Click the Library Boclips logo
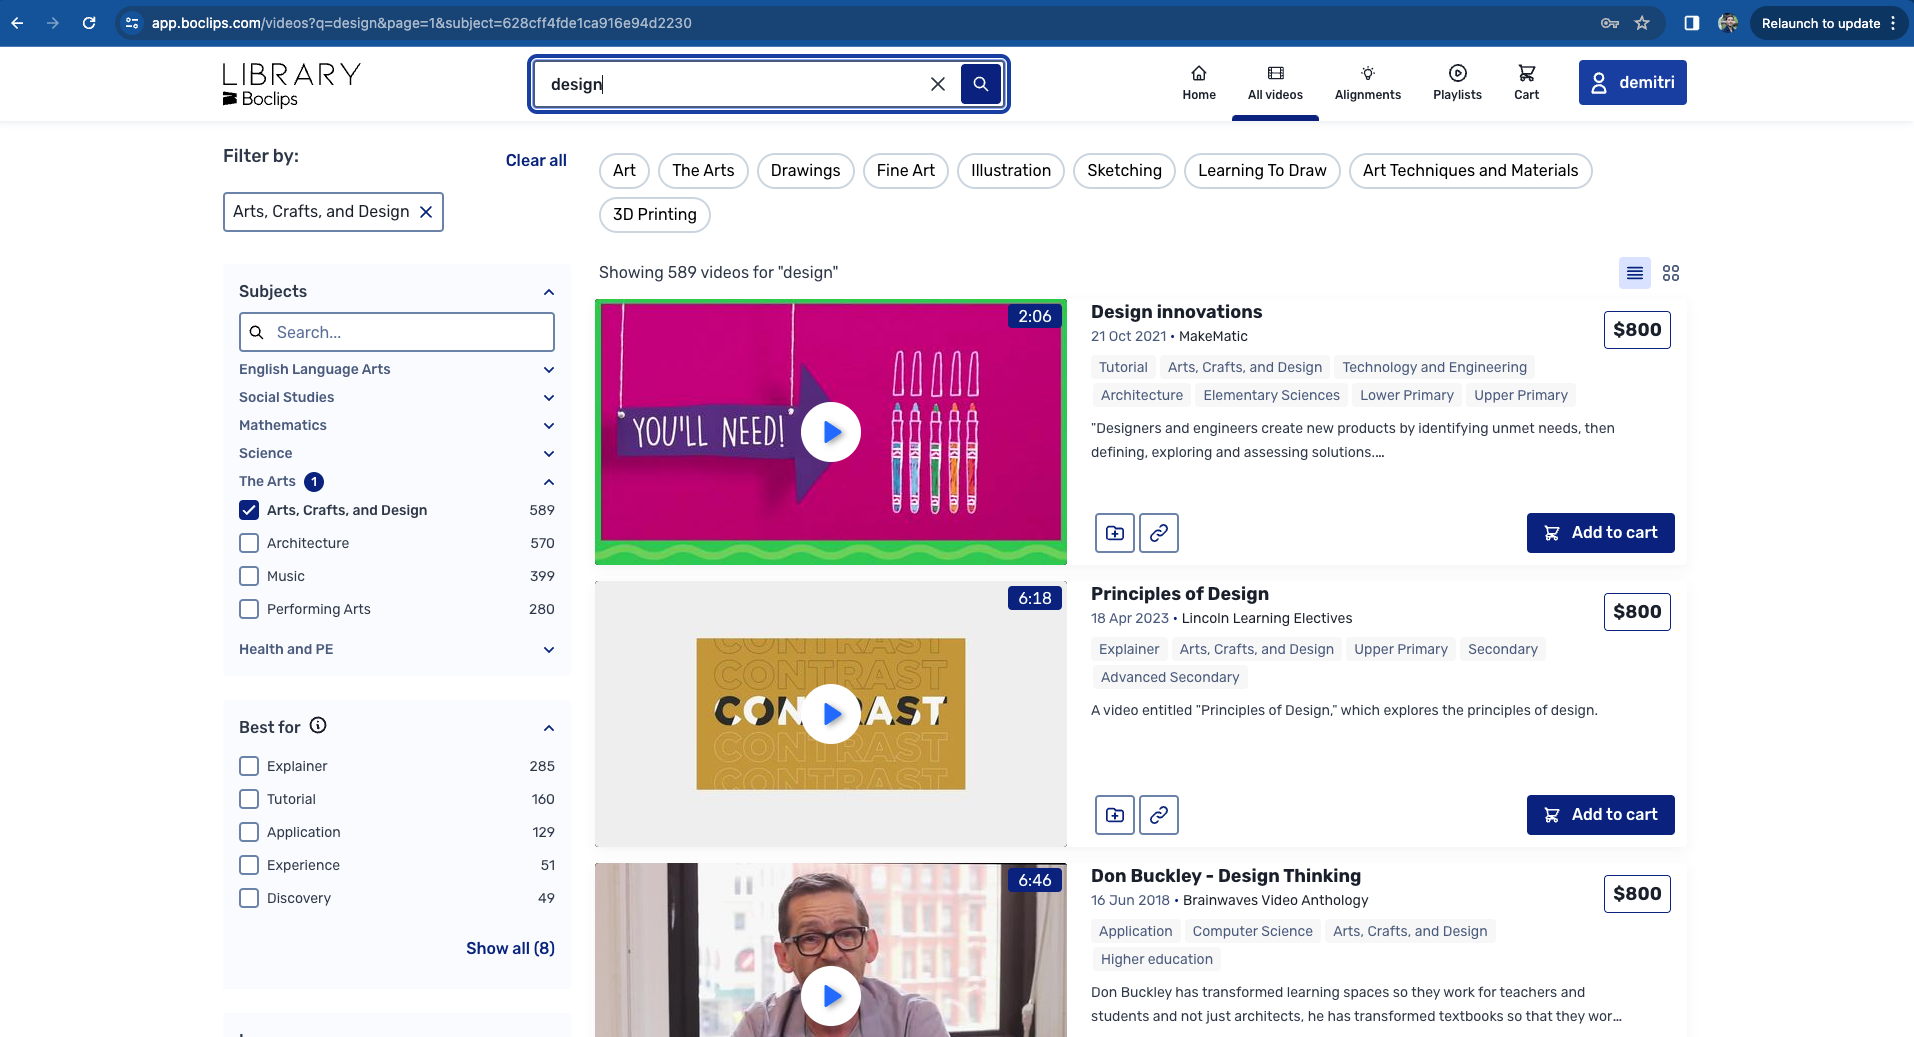1914x1037 pixels. point(291,85)
